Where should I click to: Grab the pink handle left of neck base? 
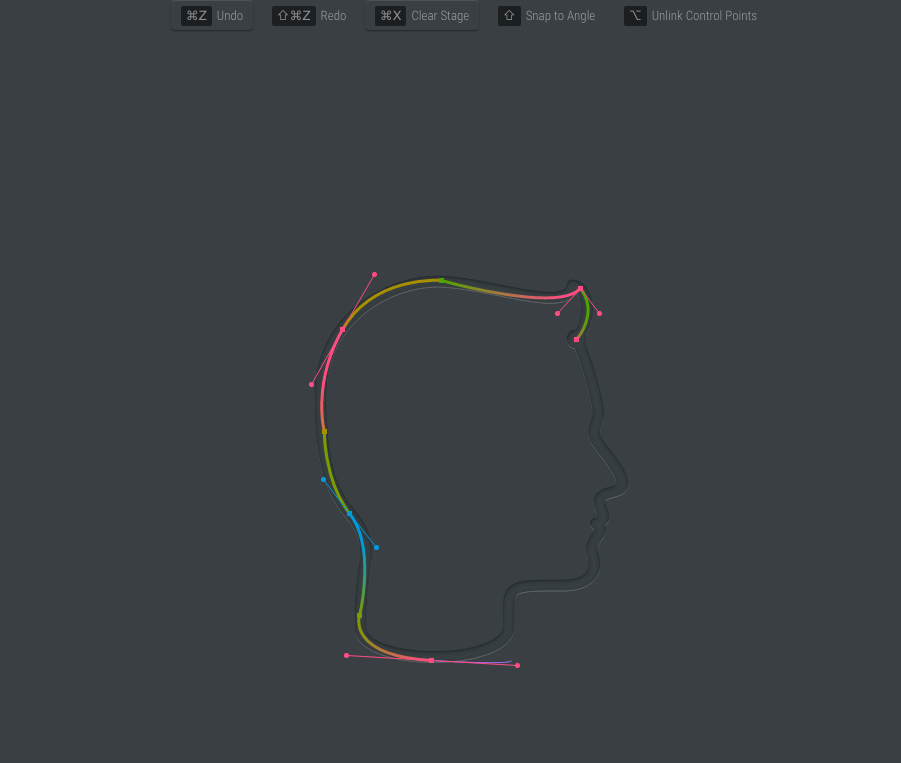(346, 656)
